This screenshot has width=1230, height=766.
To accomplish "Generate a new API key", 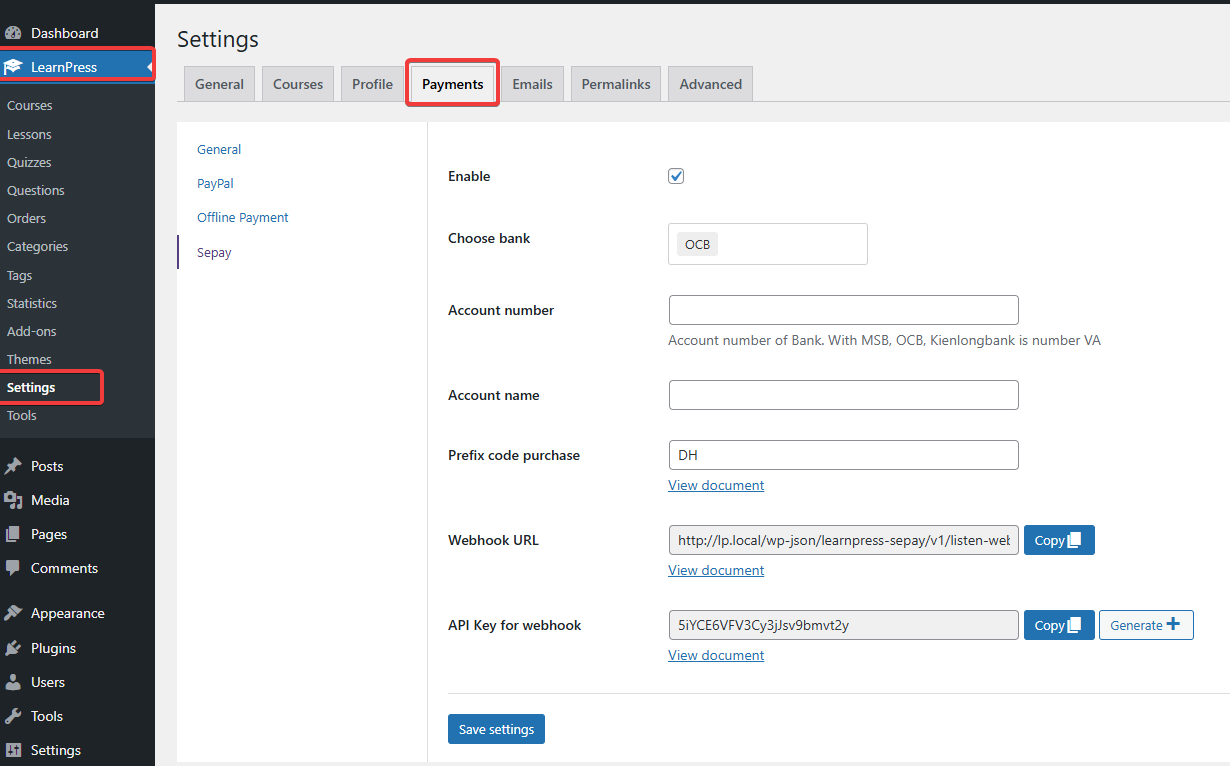I will (1146, 625).
